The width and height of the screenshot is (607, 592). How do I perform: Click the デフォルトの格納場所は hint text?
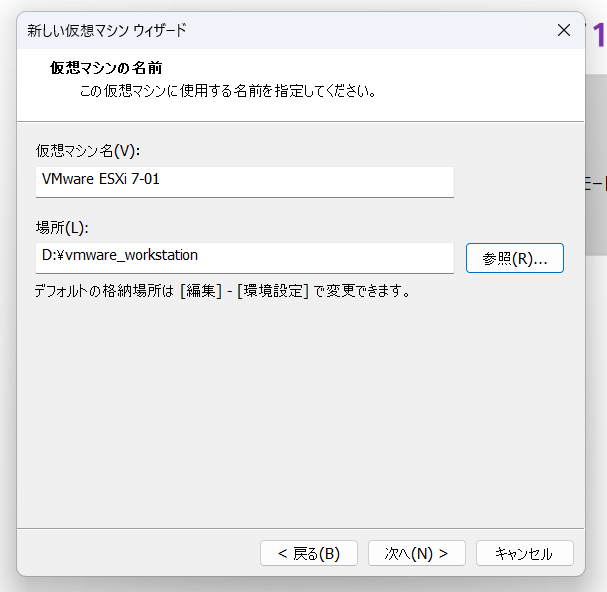pos(104,292)
